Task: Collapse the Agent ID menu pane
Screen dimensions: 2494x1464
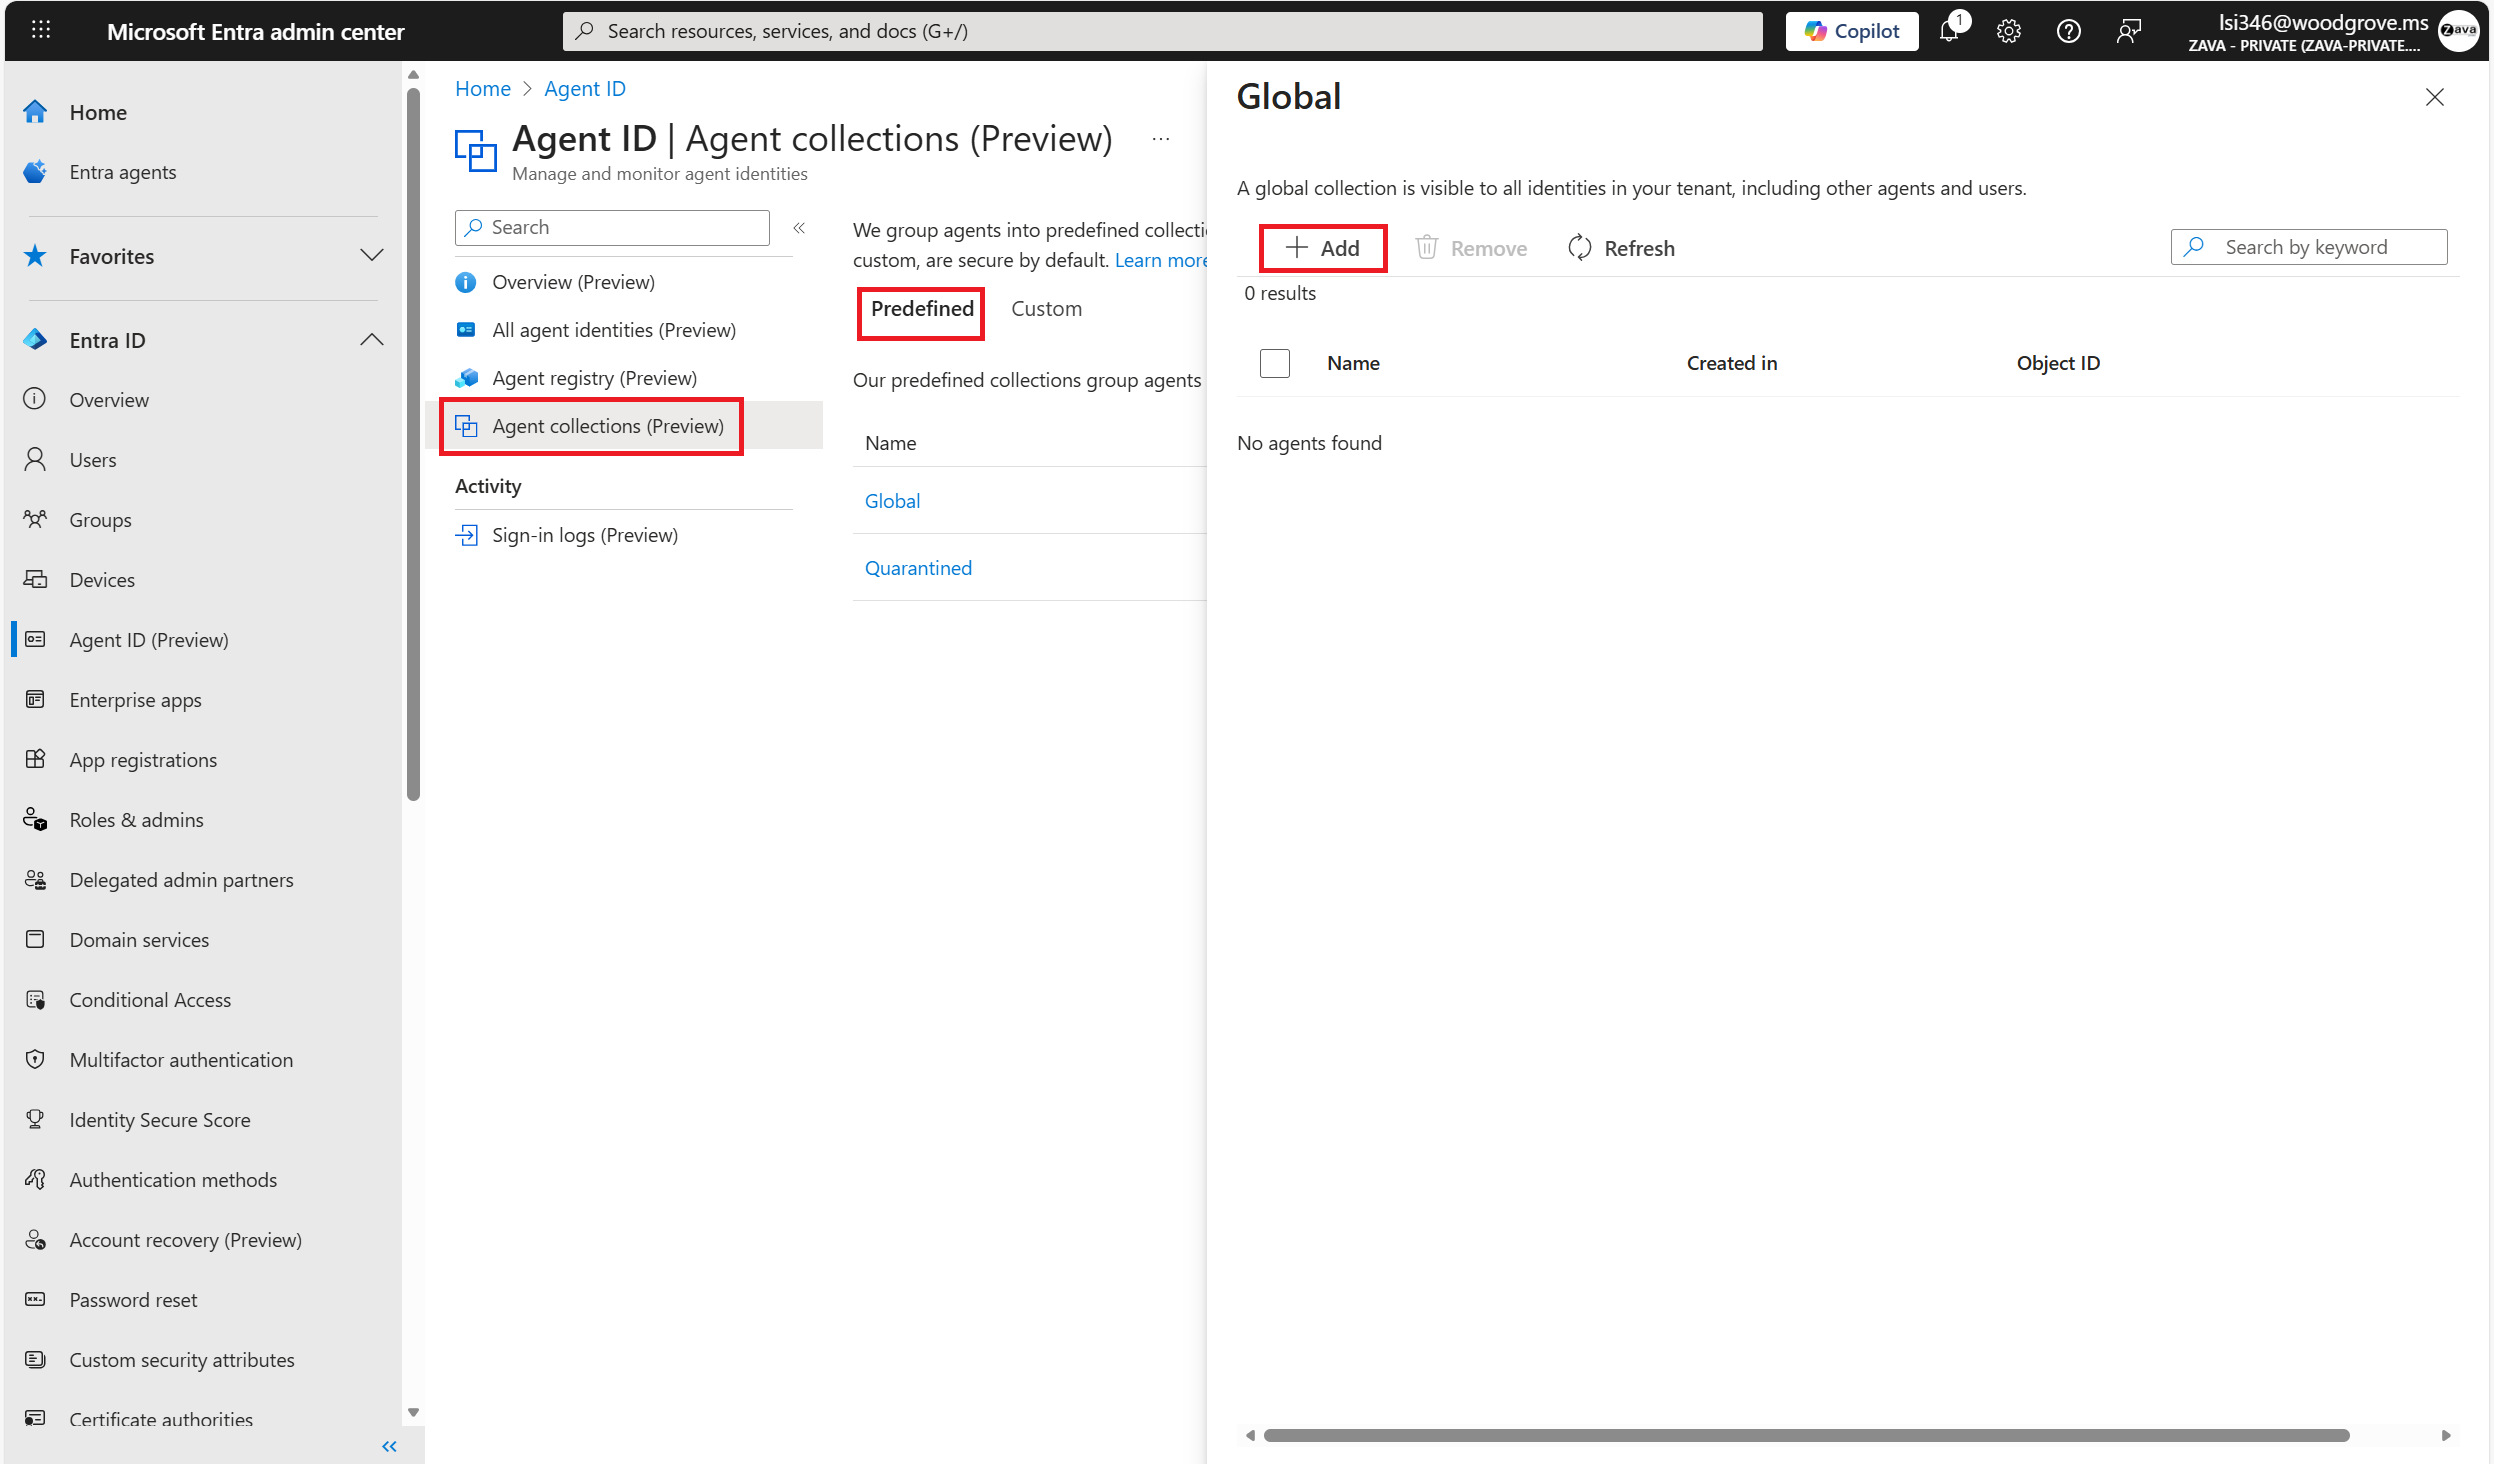Action: tap(799, 227)
